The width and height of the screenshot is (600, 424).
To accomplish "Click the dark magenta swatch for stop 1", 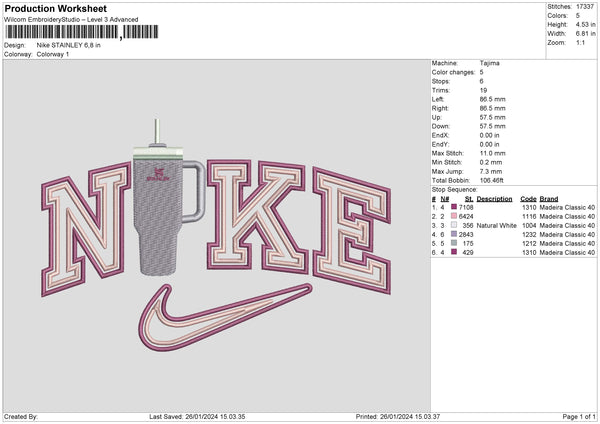I will pyautogui.click(x=454, y=207).
